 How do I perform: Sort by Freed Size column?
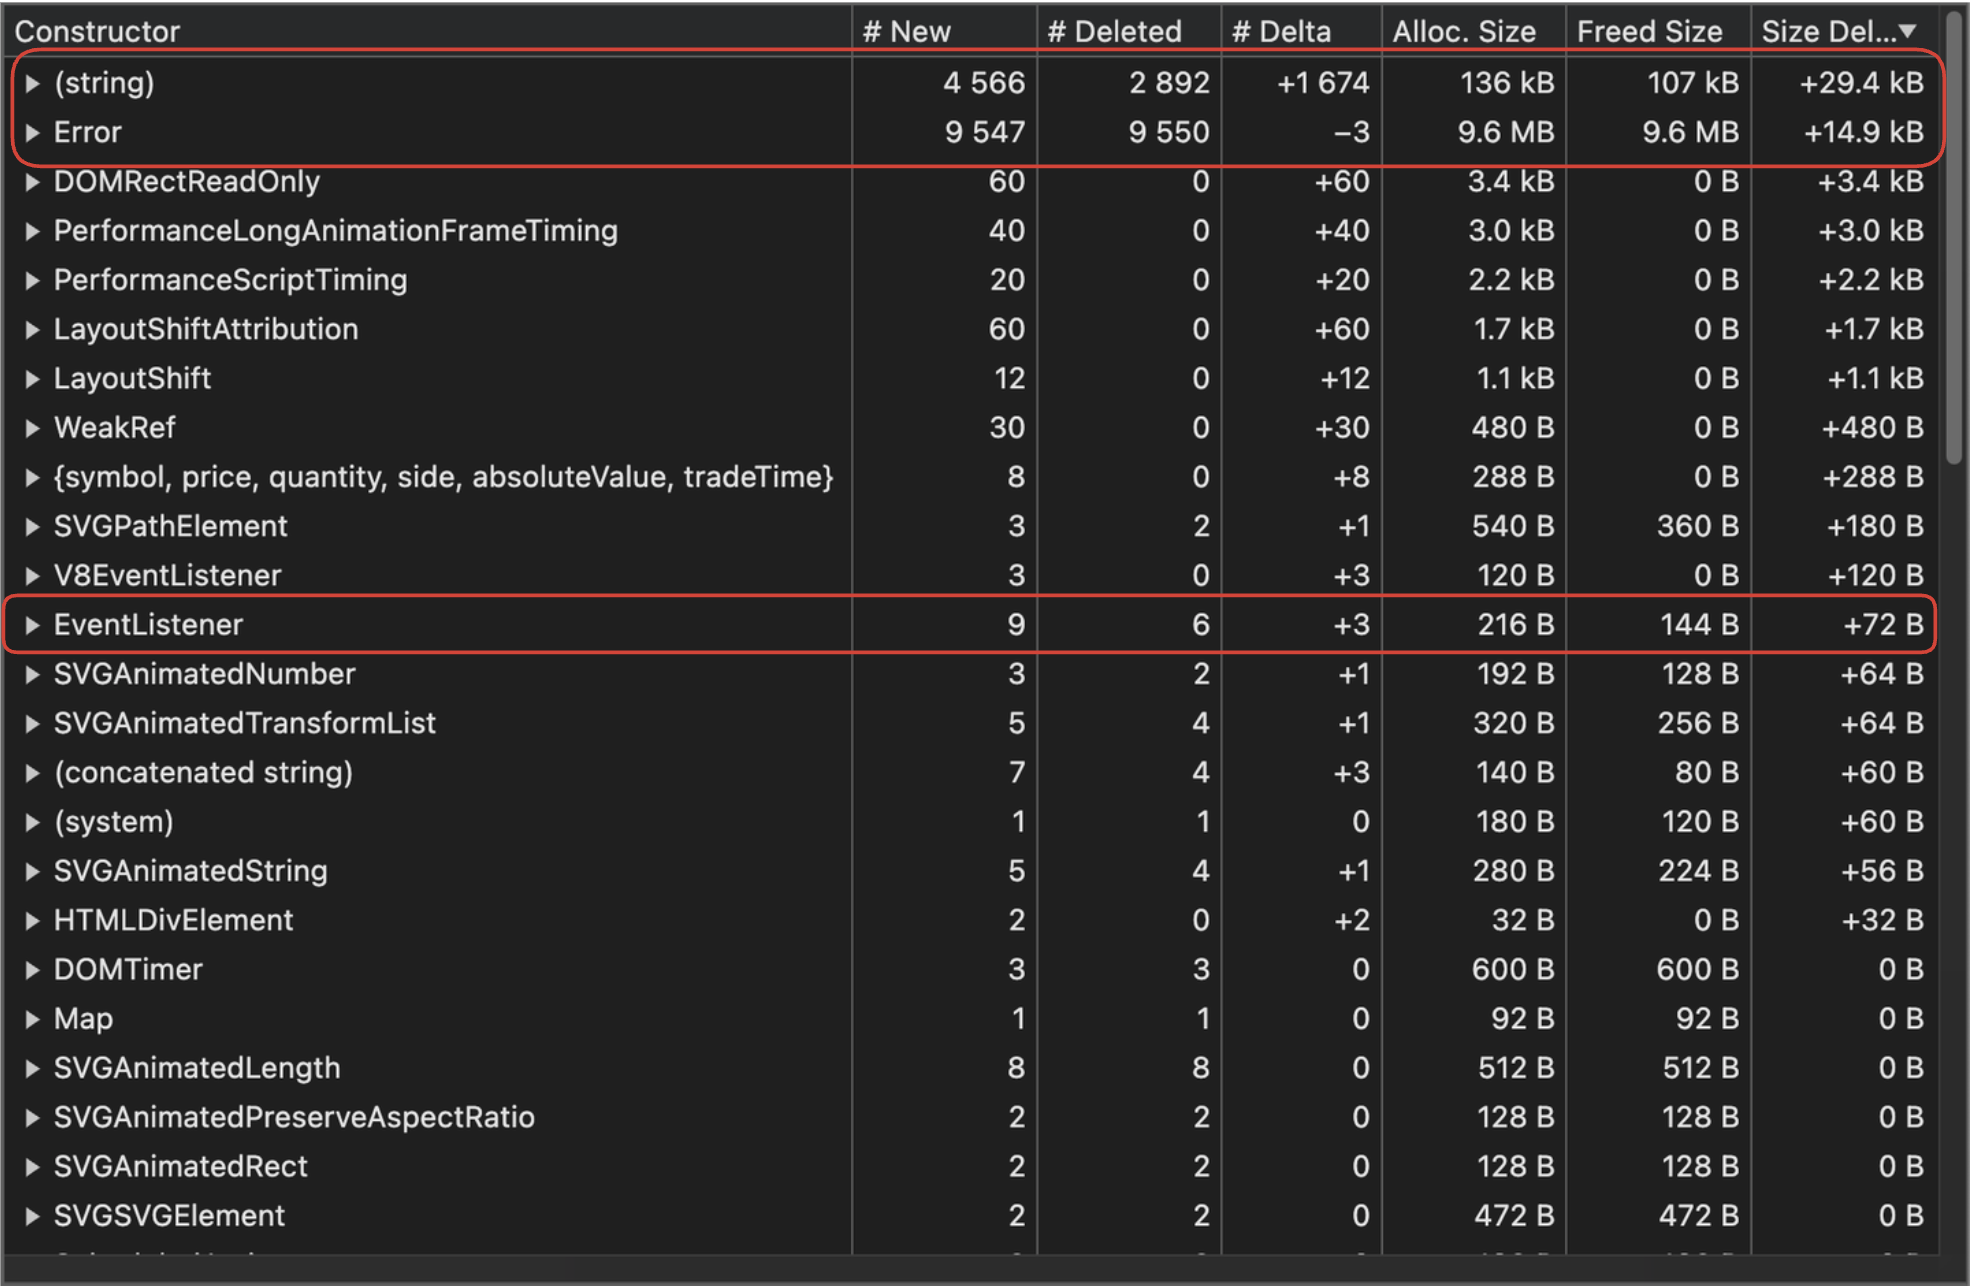[x=1649, y=31]
